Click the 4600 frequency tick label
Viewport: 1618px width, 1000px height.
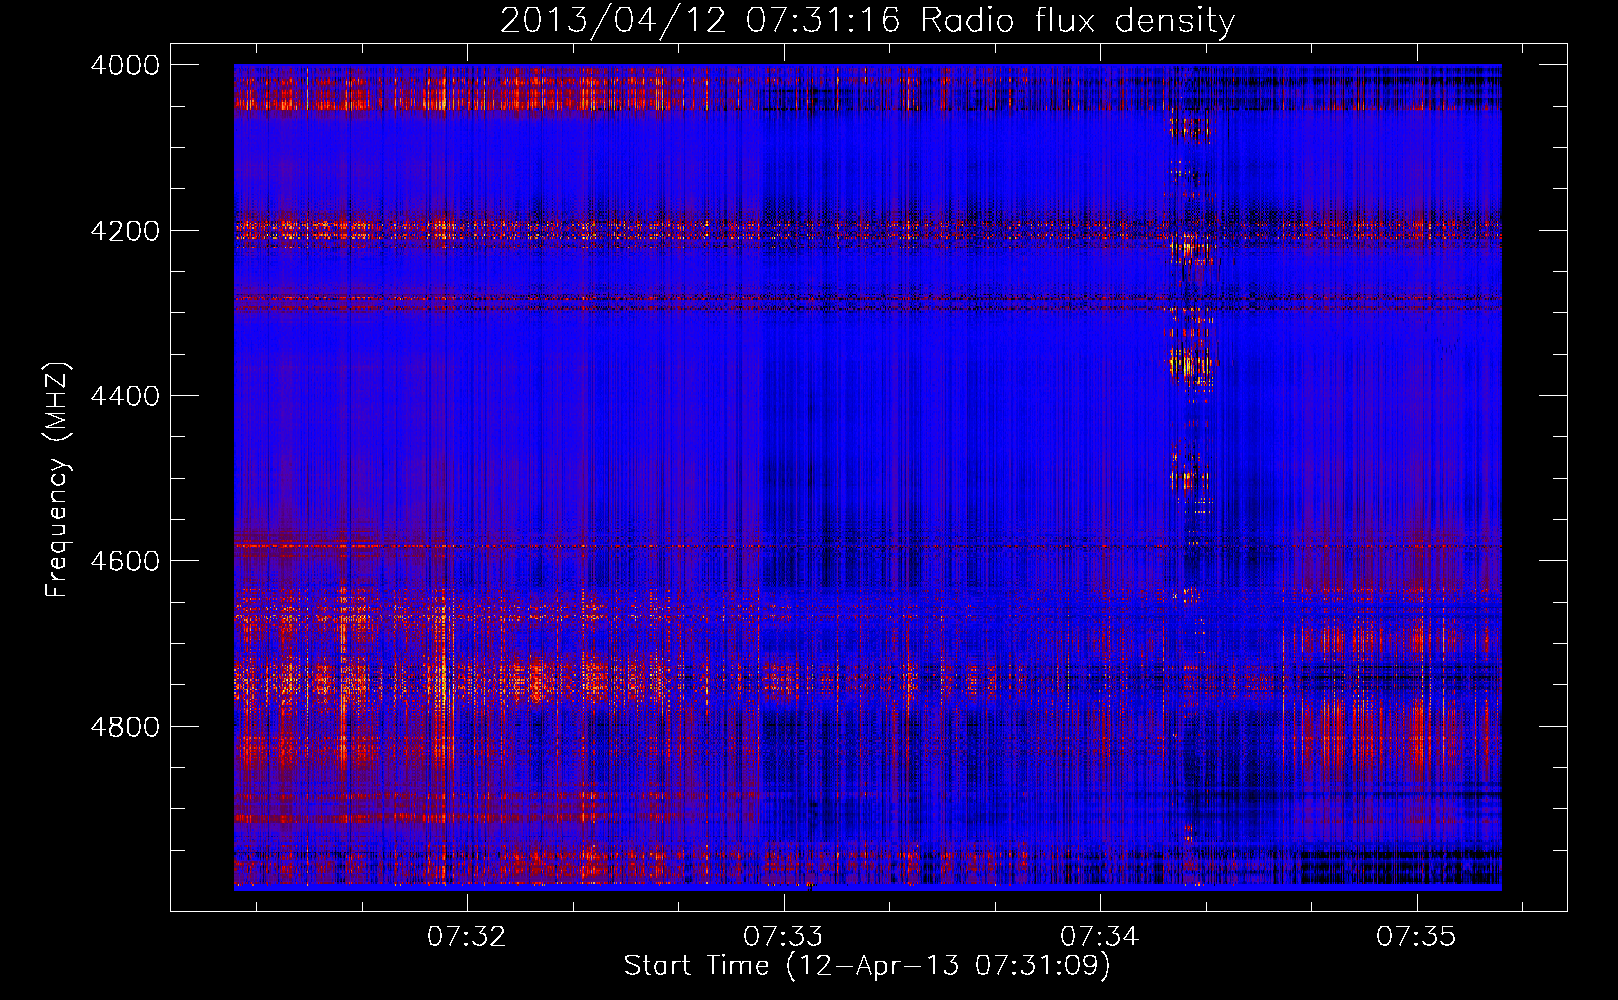coord(125,561)
